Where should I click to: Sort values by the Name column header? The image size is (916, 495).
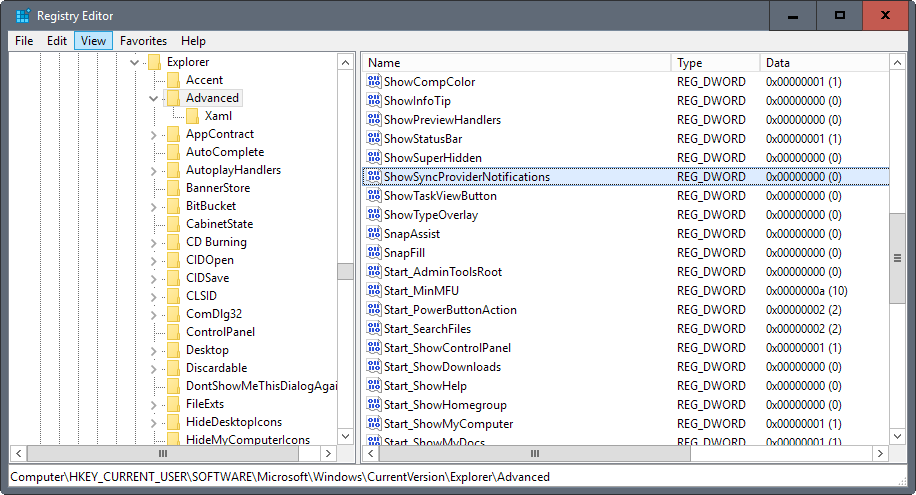(x=515, y=63)
